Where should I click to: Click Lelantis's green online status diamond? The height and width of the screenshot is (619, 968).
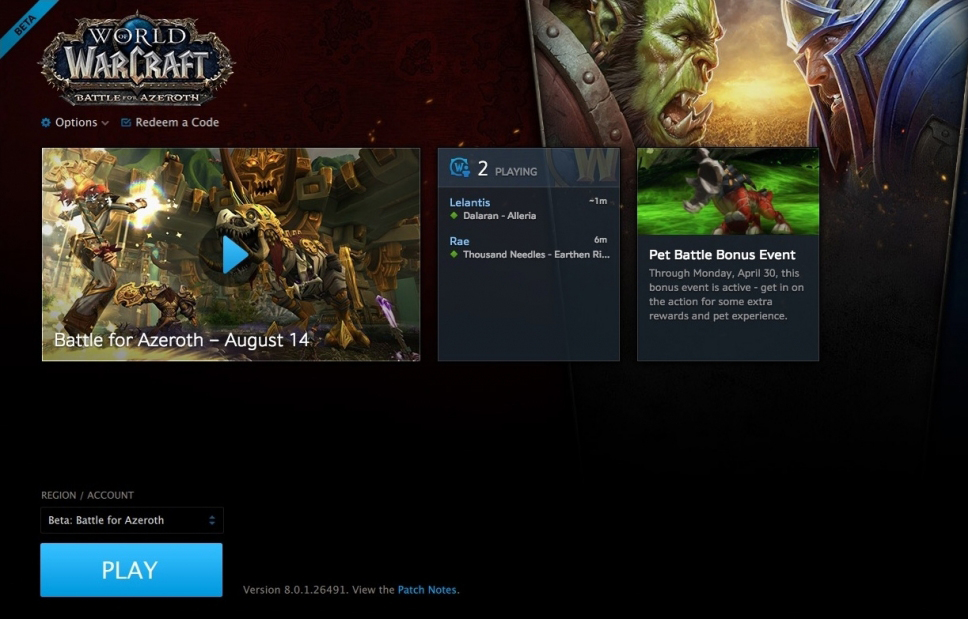[454, 215]
